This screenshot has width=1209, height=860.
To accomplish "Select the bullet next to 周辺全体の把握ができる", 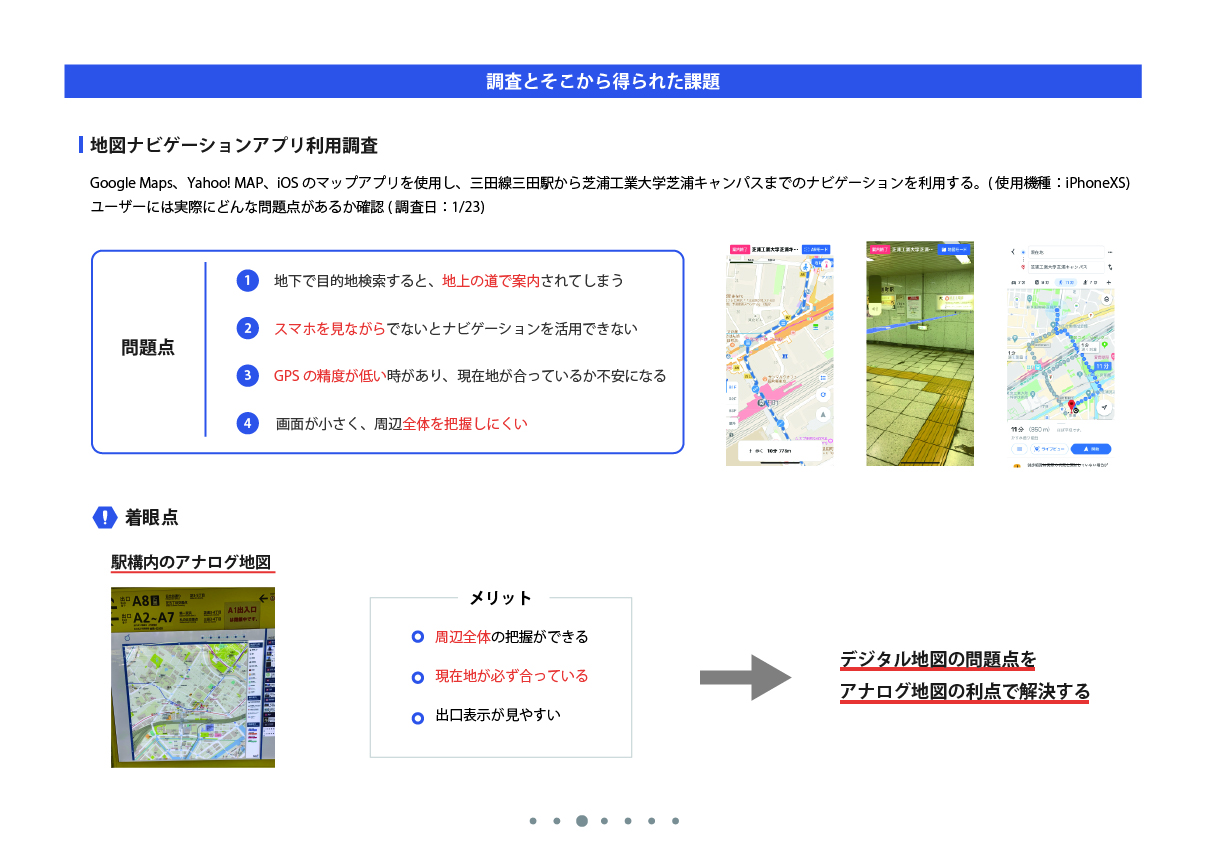I will 418,637.
